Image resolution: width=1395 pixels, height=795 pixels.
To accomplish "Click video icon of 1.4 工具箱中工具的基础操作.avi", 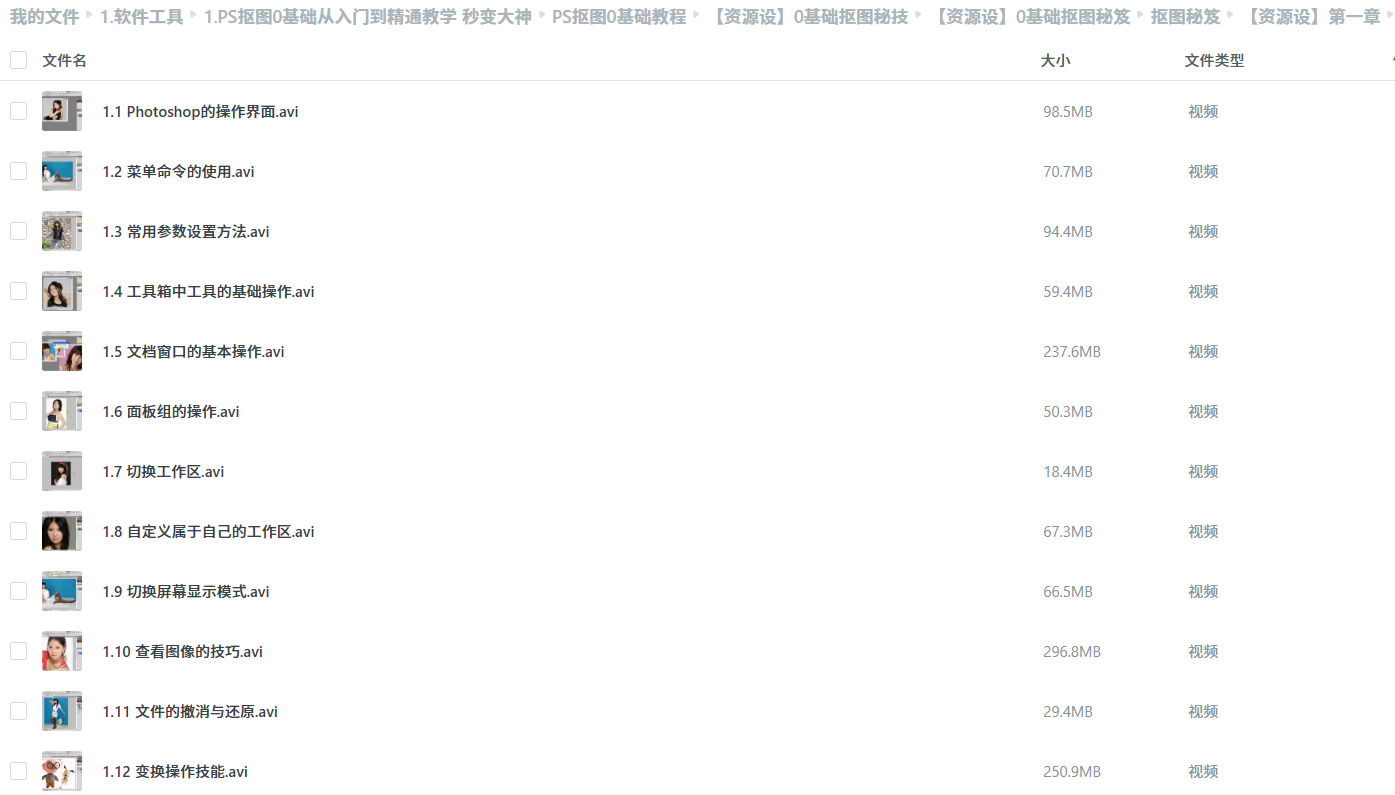I will click(x=62, y=291).
